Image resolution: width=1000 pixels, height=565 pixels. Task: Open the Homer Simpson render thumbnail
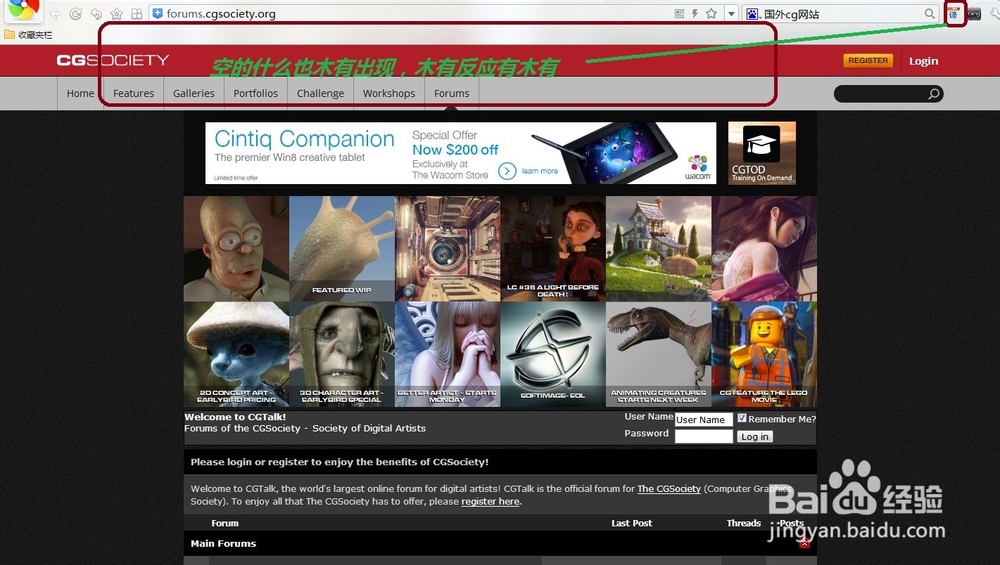point(236,248)
